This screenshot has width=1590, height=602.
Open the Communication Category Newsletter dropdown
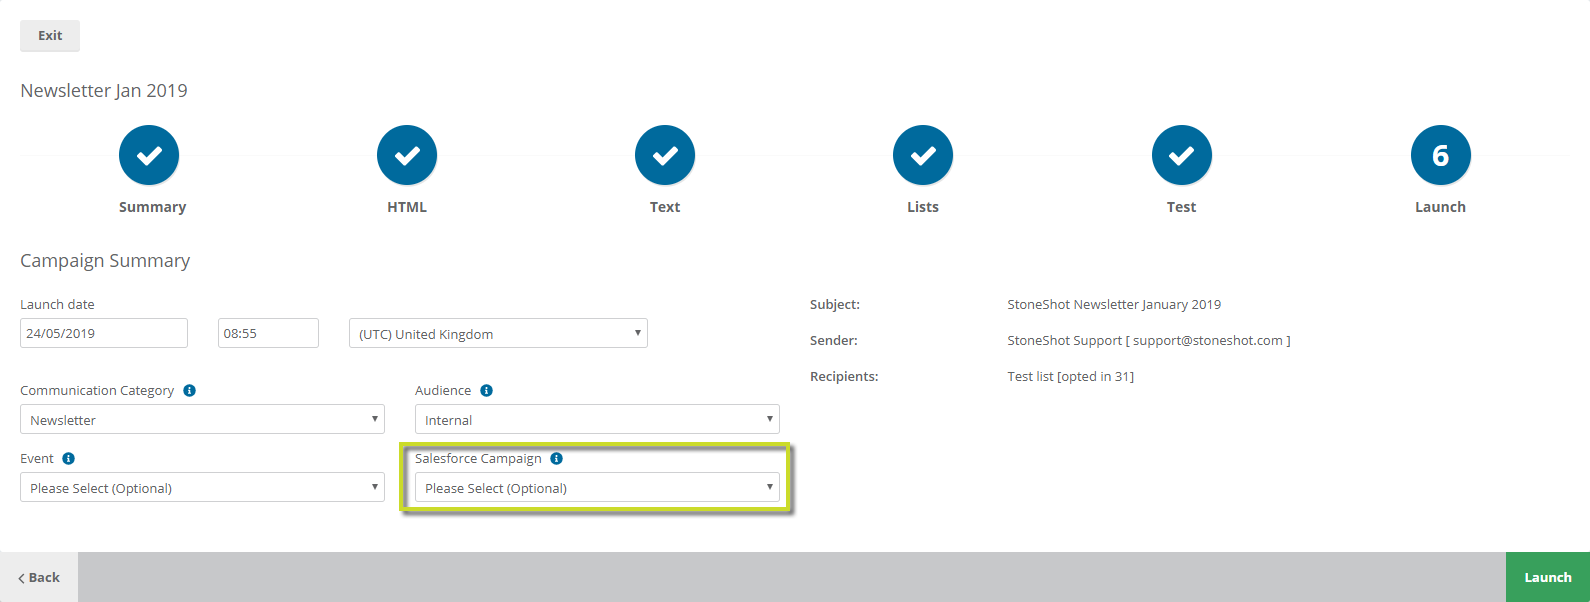202,419
